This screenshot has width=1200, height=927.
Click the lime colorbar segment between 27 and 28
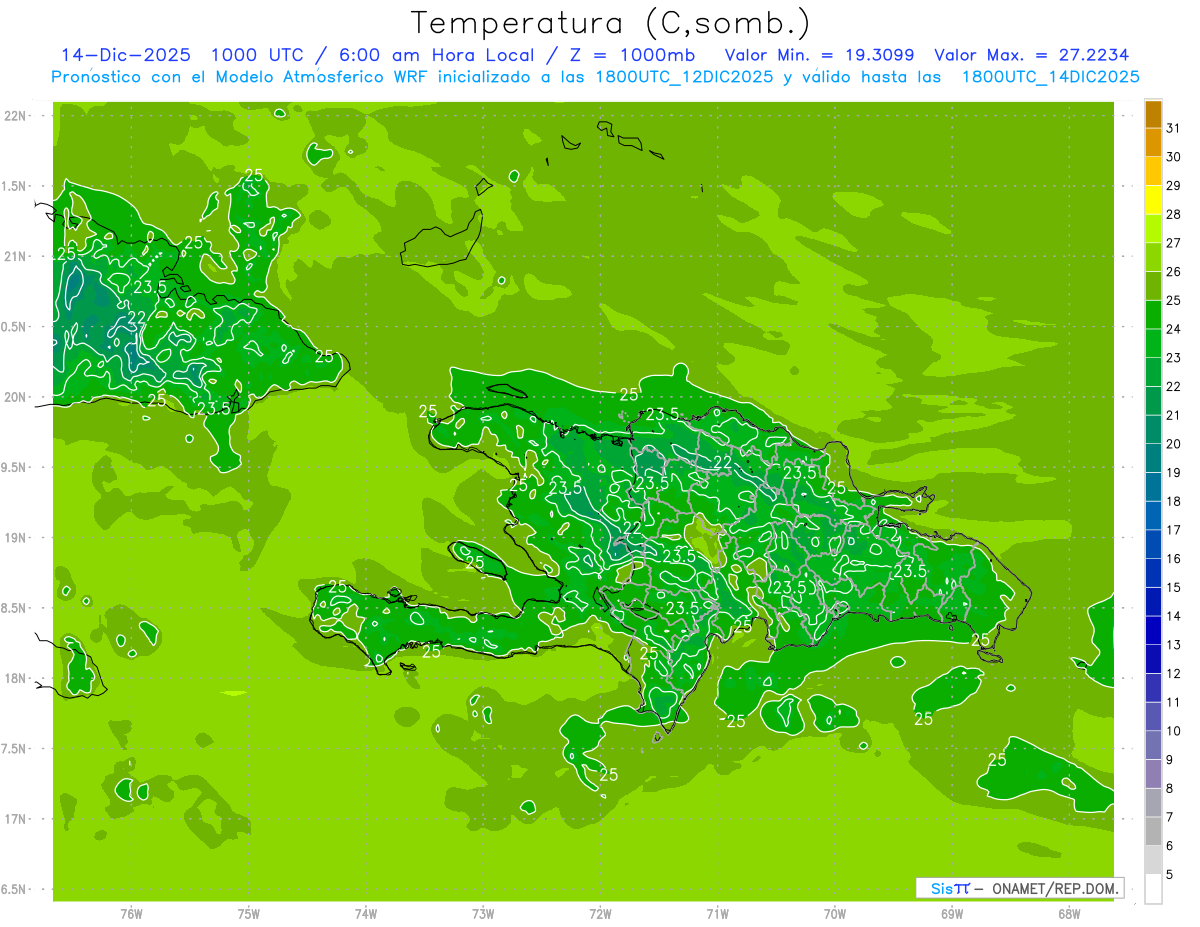click(x=1153, y=228)
